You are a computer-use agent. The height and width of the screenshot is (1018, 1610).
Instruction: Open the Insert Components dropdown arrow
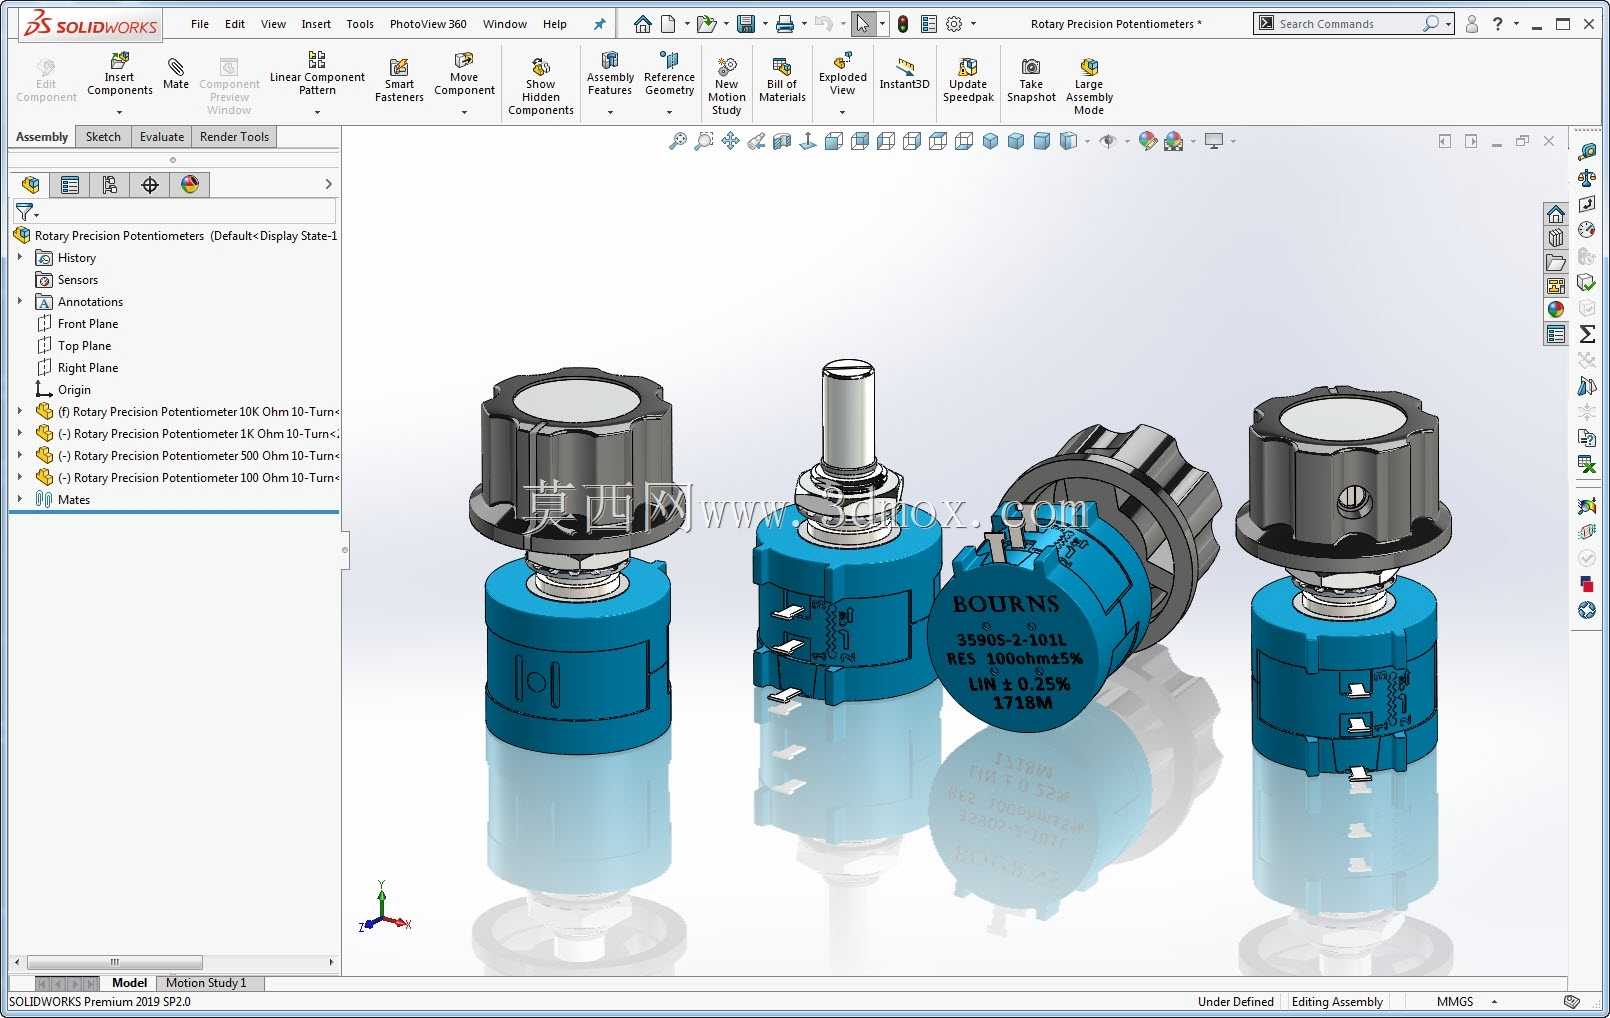point(119,112)
